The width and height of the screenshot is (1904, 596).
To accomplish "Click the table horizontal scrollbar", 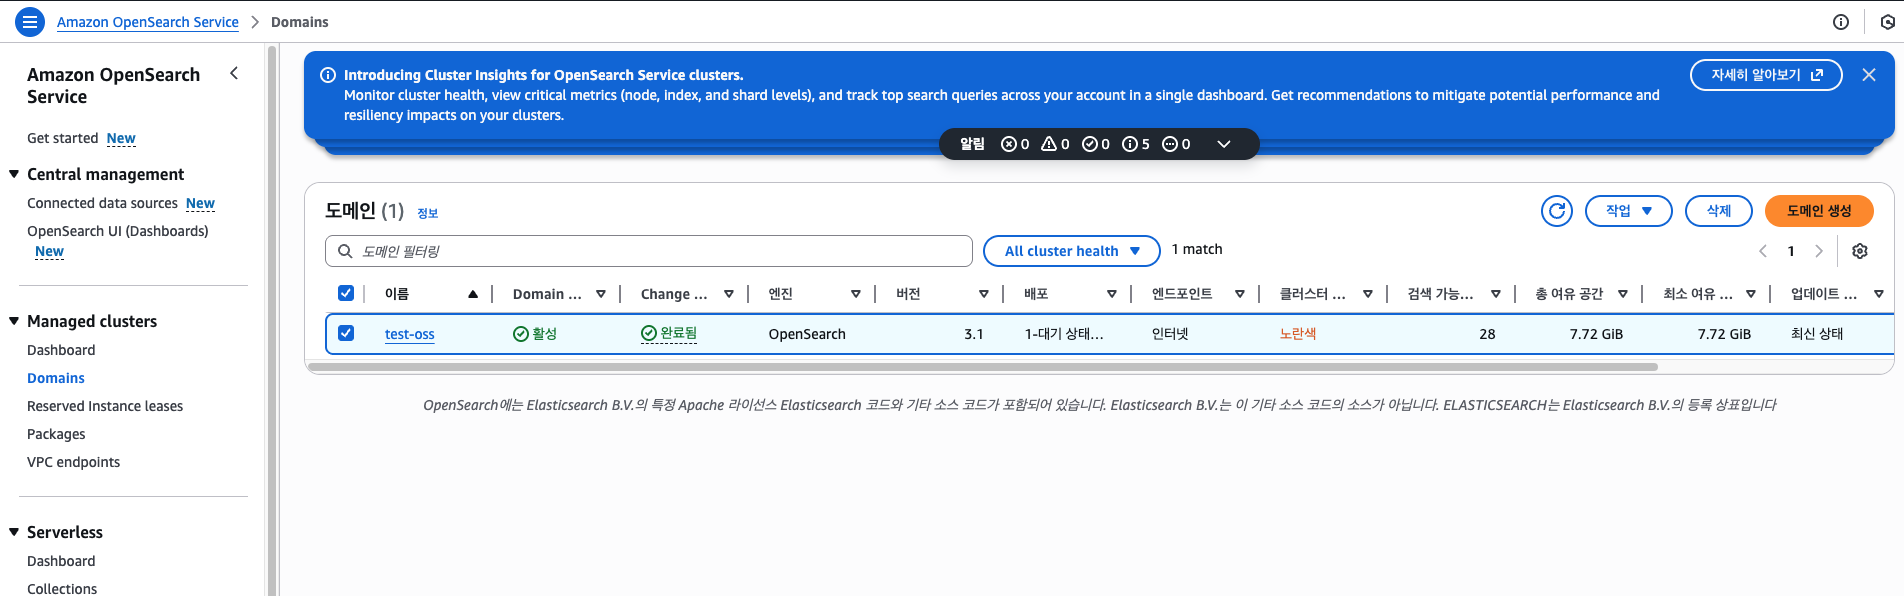I will tap(983, 367).
